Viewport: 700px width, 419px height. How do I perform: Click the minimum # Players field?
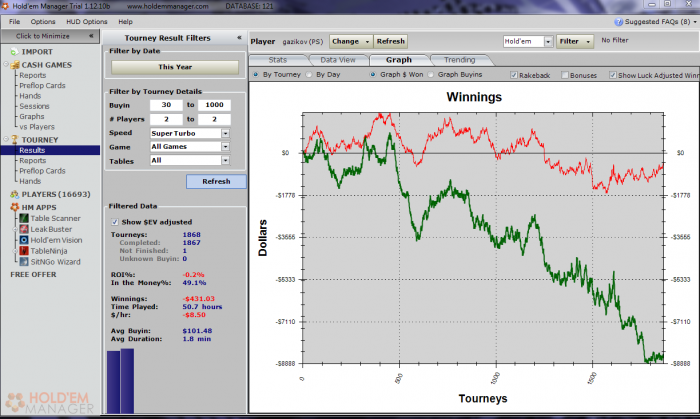[166, 119]
